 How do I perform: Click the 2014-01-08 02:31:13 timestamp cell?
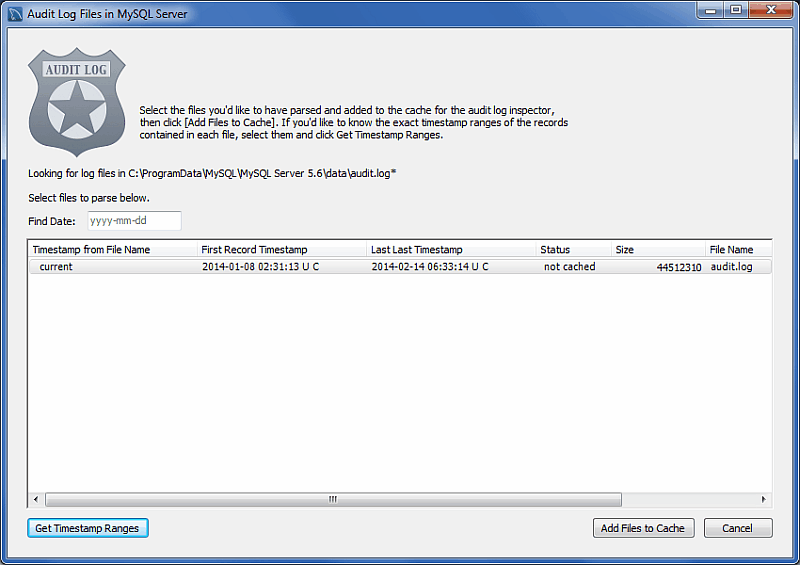[x=261, y=266]
